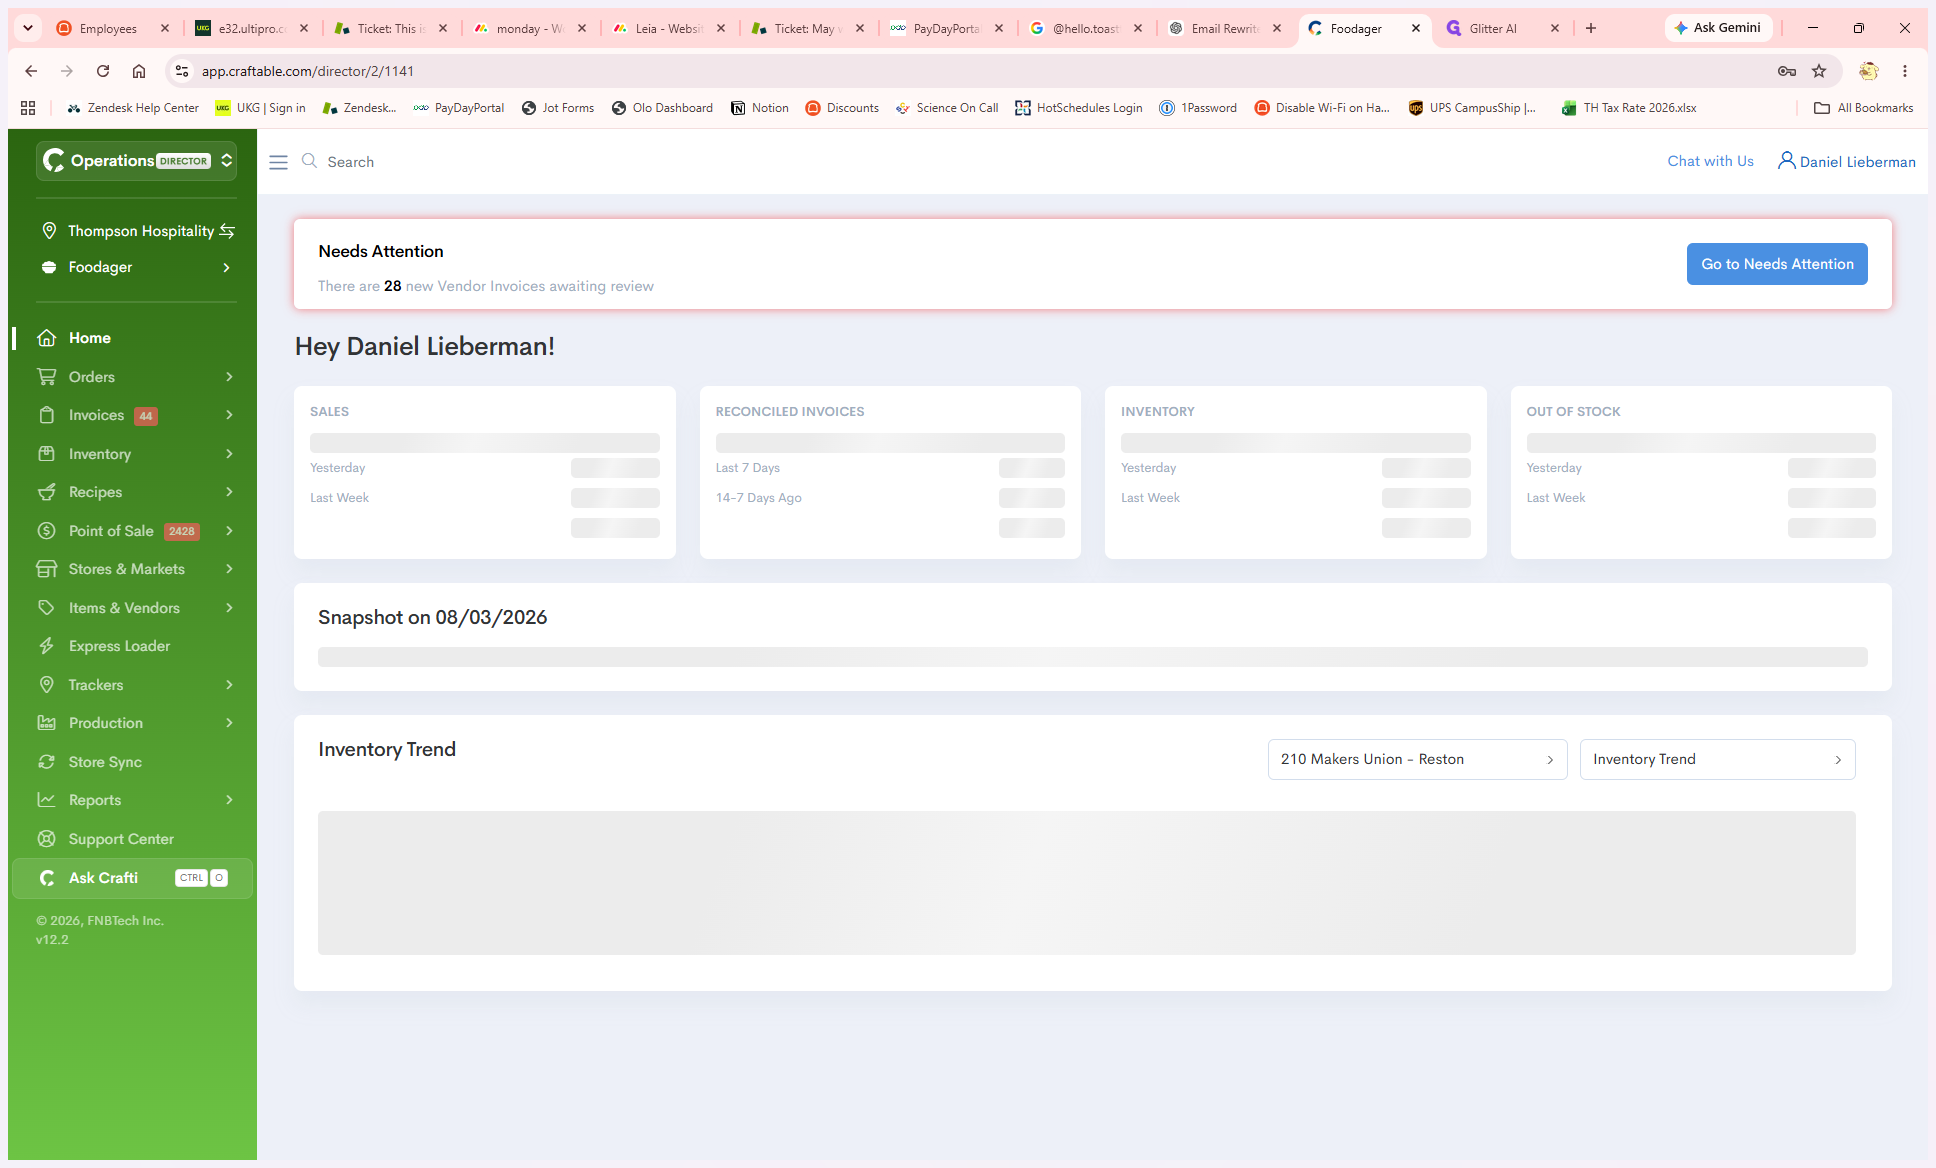1936x1168 pixels.
Task: Go back with browser back arrow
Action: tap(31, 71)
